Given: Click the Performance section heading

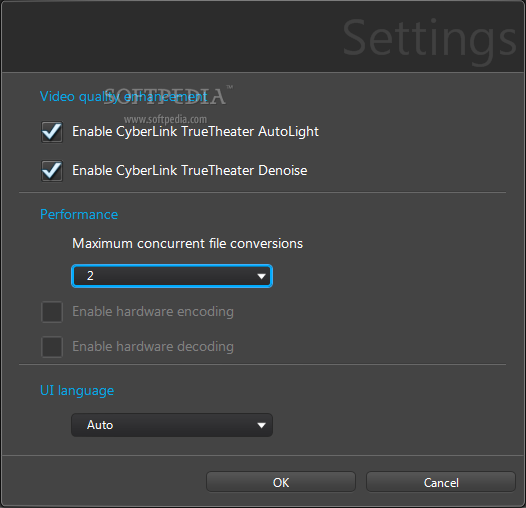Looking at the screenshot, I should 79,214.
